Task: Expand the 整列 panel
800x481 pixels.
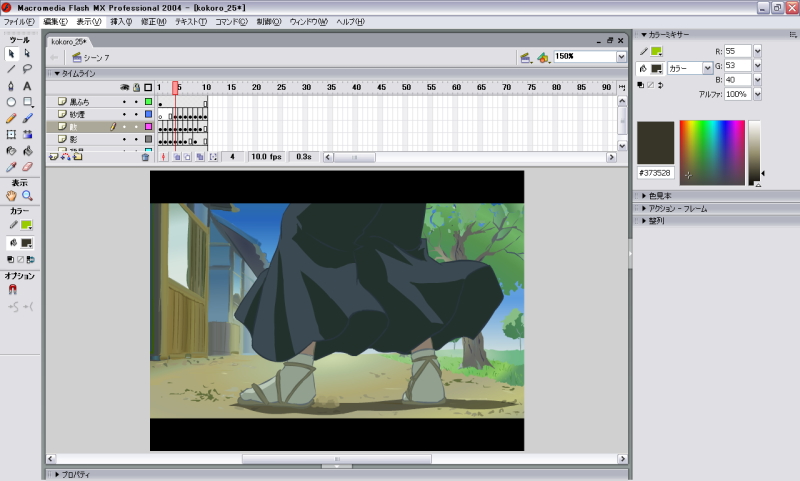Action: point(644,221)
